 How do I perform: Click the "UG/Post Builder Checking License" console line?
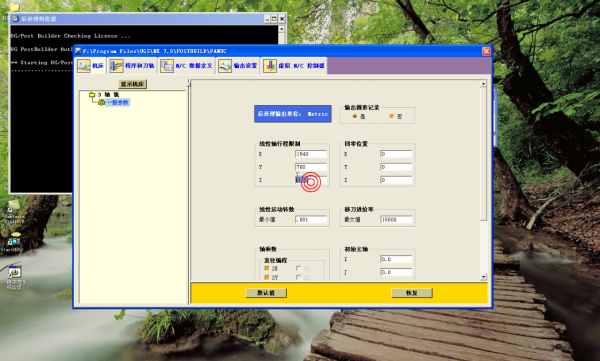(70, 36)
